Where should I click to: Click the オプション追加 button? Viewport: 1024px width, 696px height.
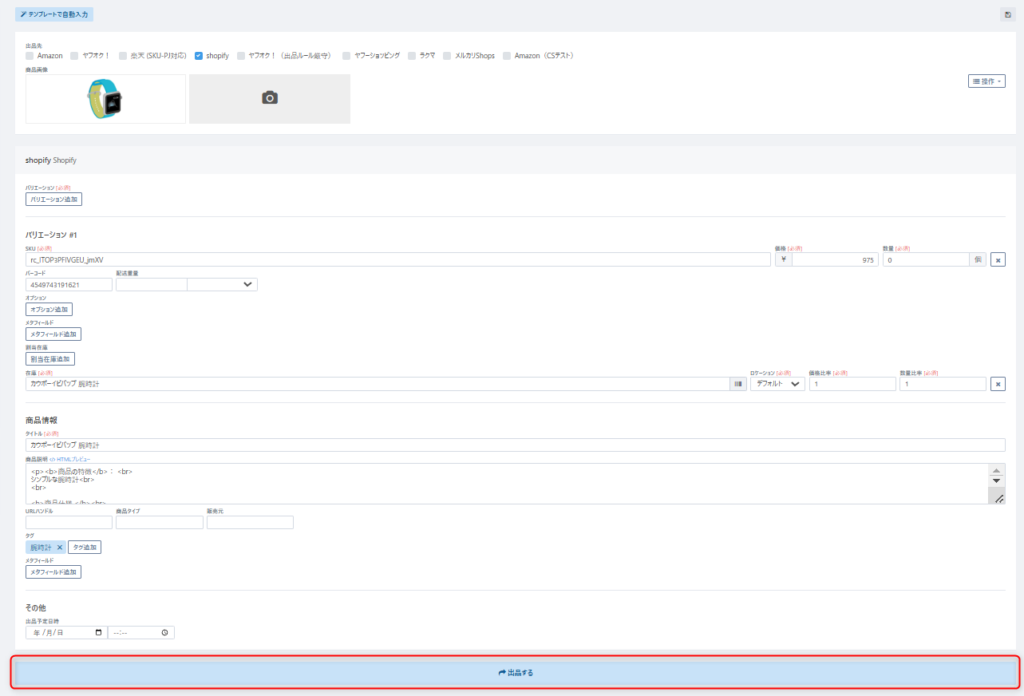[49, 309]
